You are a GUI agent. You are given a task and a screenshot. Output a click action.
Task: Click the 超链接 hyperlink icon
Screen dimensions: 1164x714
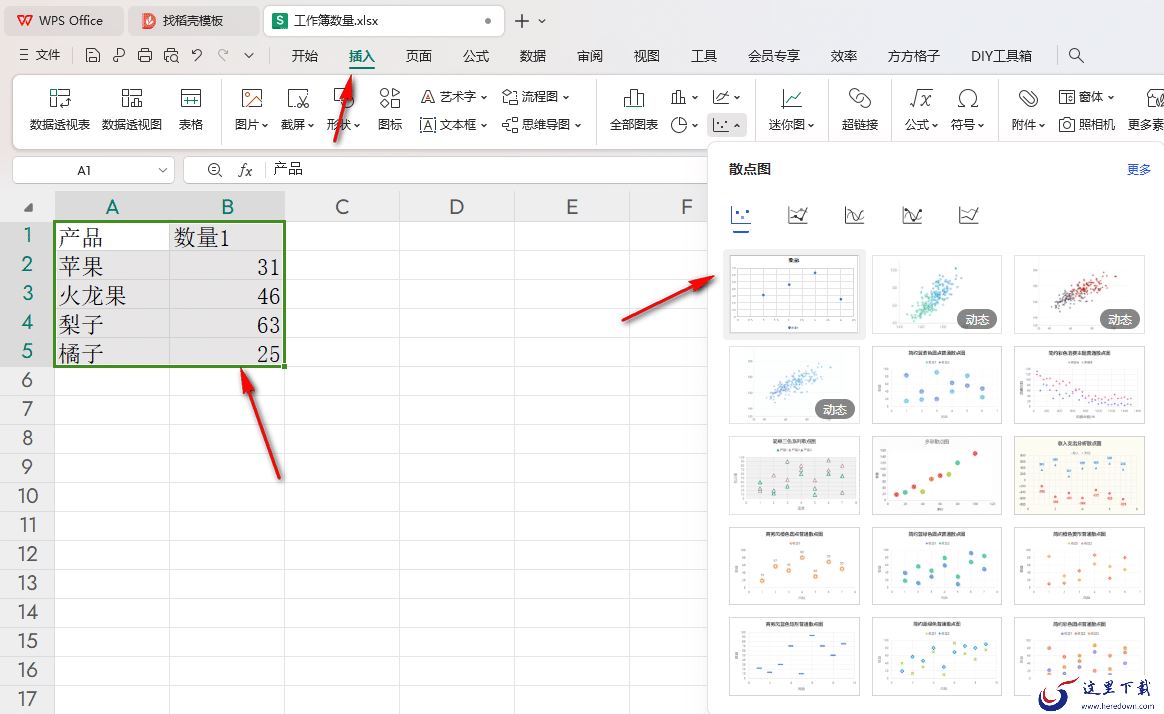pyautogui.click(x=860, y=99)
